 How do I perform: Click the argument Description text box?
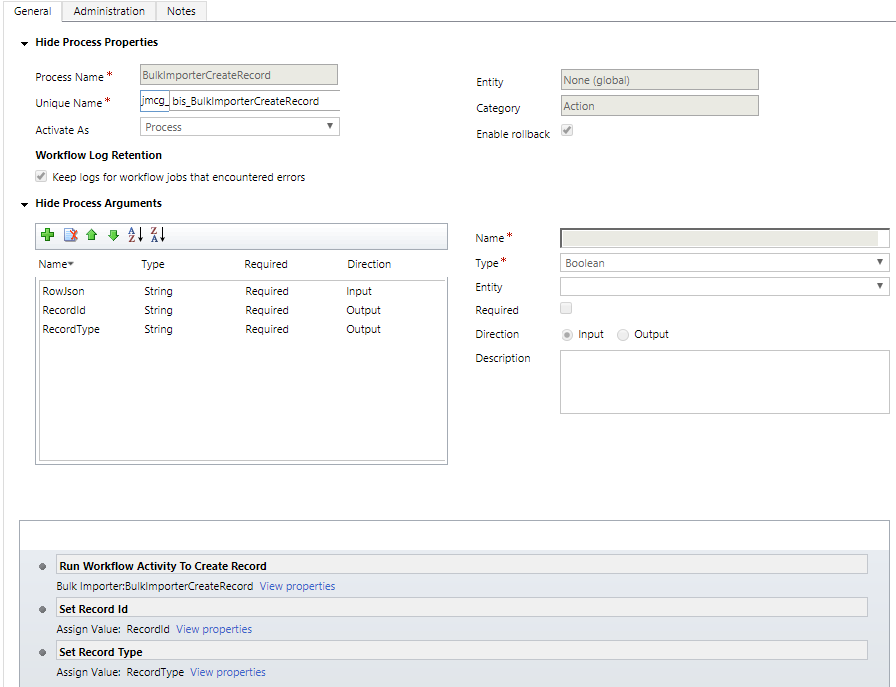click(x=724, y=381)
